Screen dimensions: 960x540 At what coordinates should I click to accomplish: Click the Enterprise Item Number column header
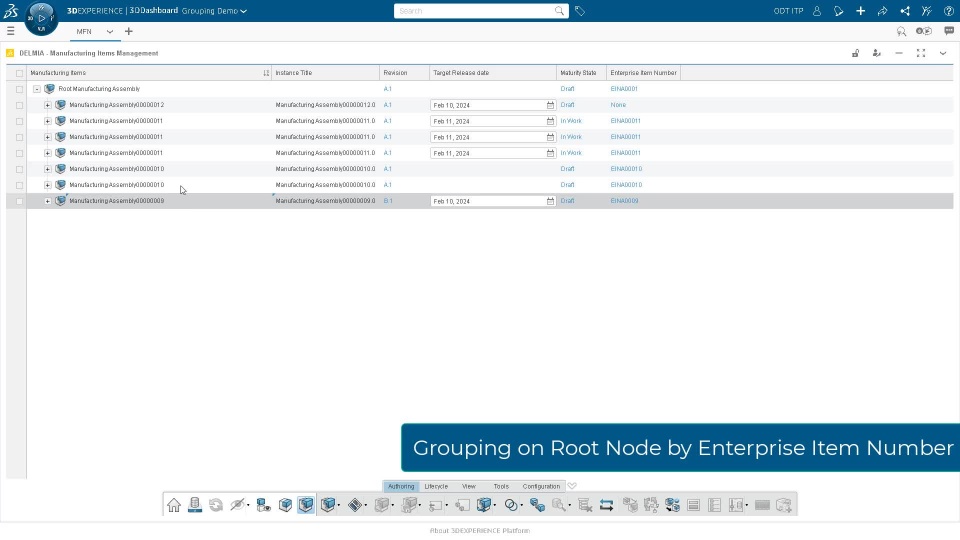(643, 73)
